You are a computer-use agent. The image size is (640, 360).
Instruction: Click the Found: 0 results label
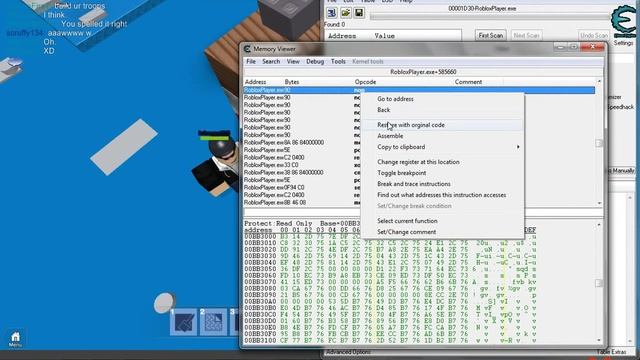(334, 24)
